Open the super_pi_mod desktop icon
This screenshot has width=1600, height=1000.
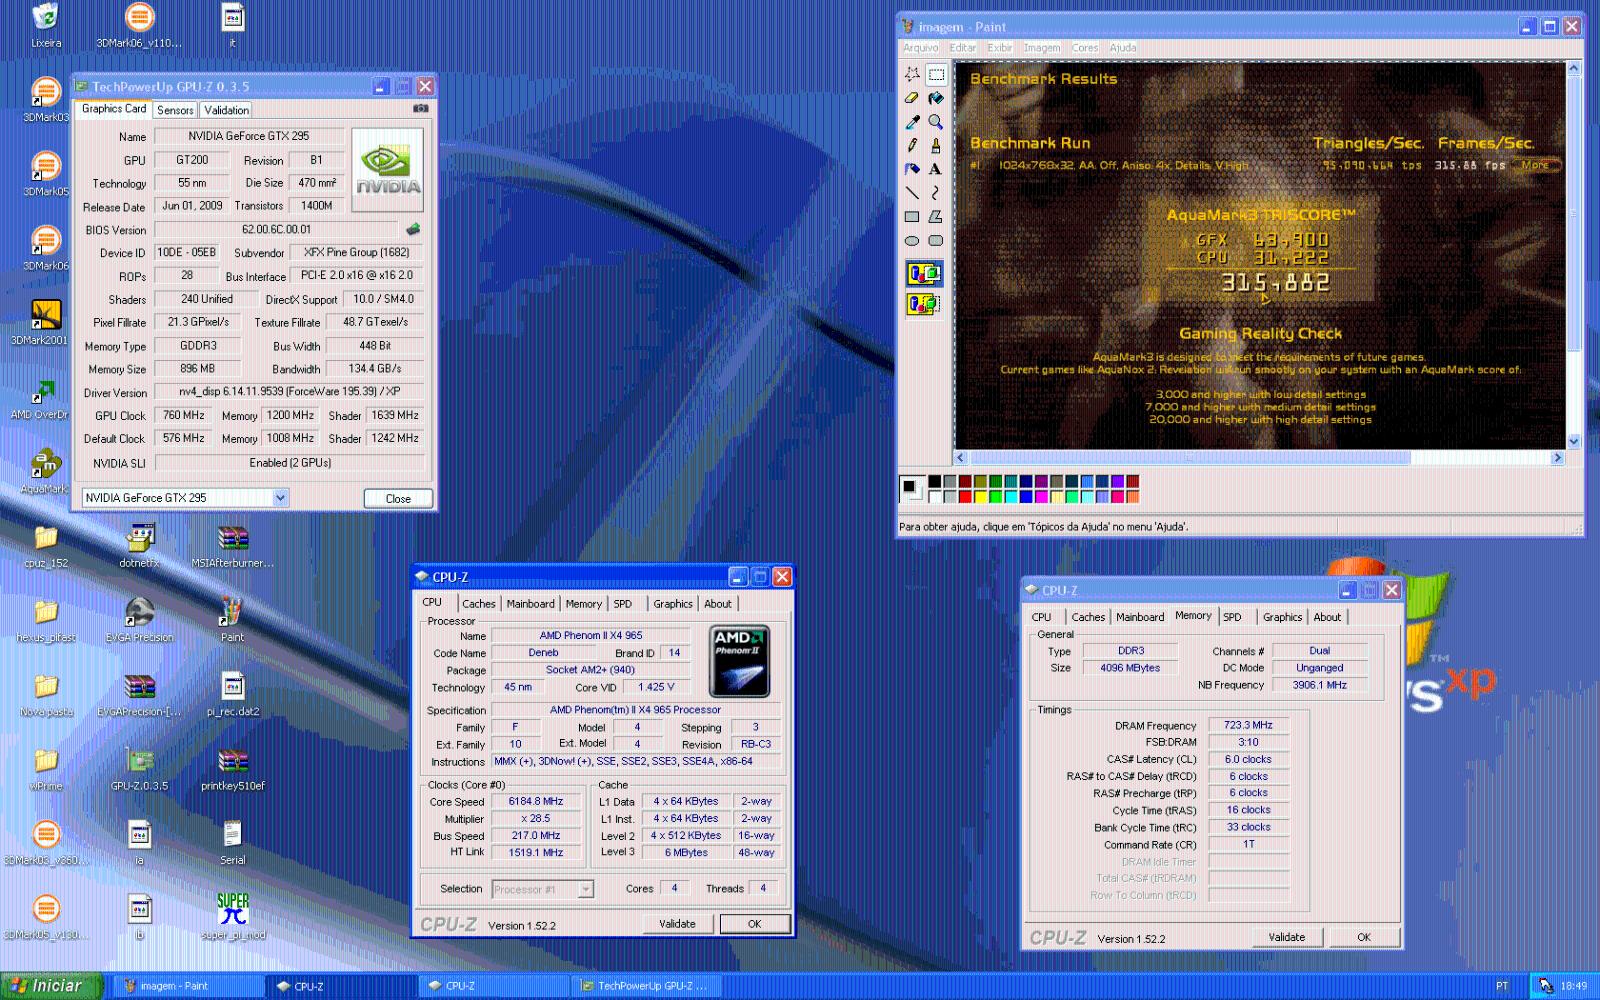pyautogui.click(x=233, y=916)
